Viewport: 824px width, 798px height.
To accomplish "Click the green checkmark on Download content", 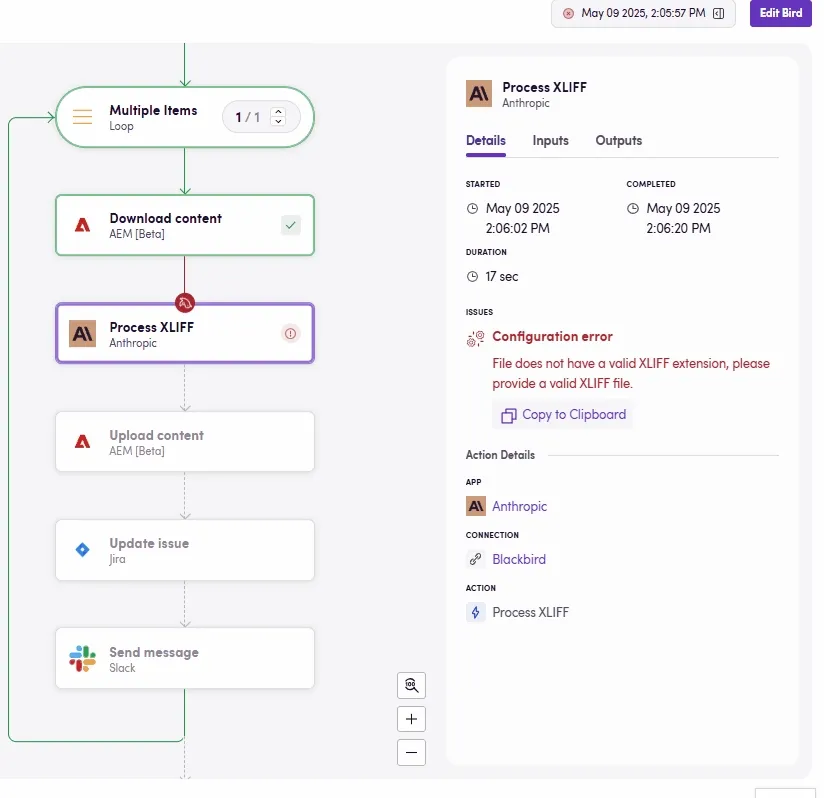I will coord(291,226).
